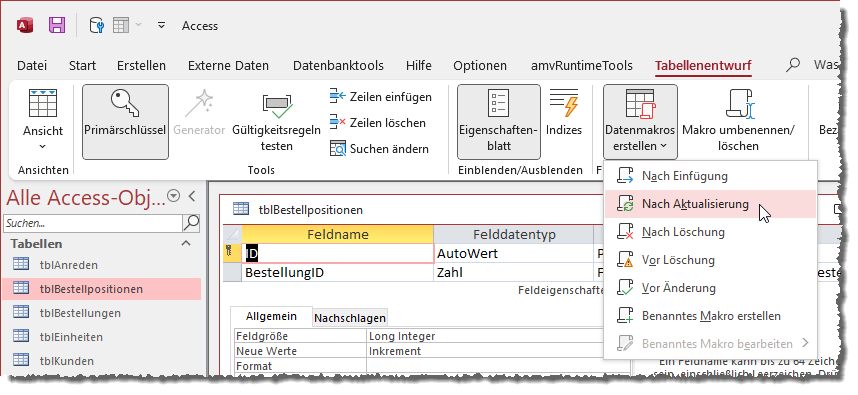Select the Tabellenentwurf tab

703,66
